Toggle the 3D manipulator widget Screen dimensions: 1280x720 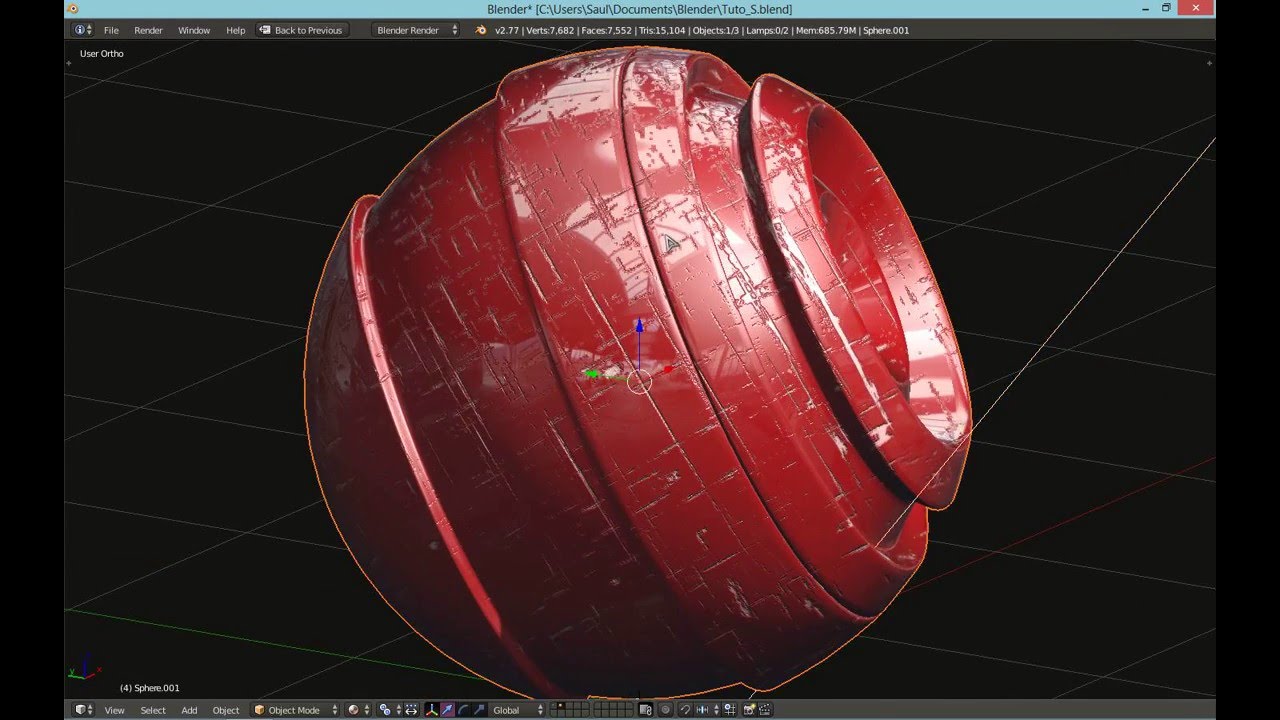[432, 710]
